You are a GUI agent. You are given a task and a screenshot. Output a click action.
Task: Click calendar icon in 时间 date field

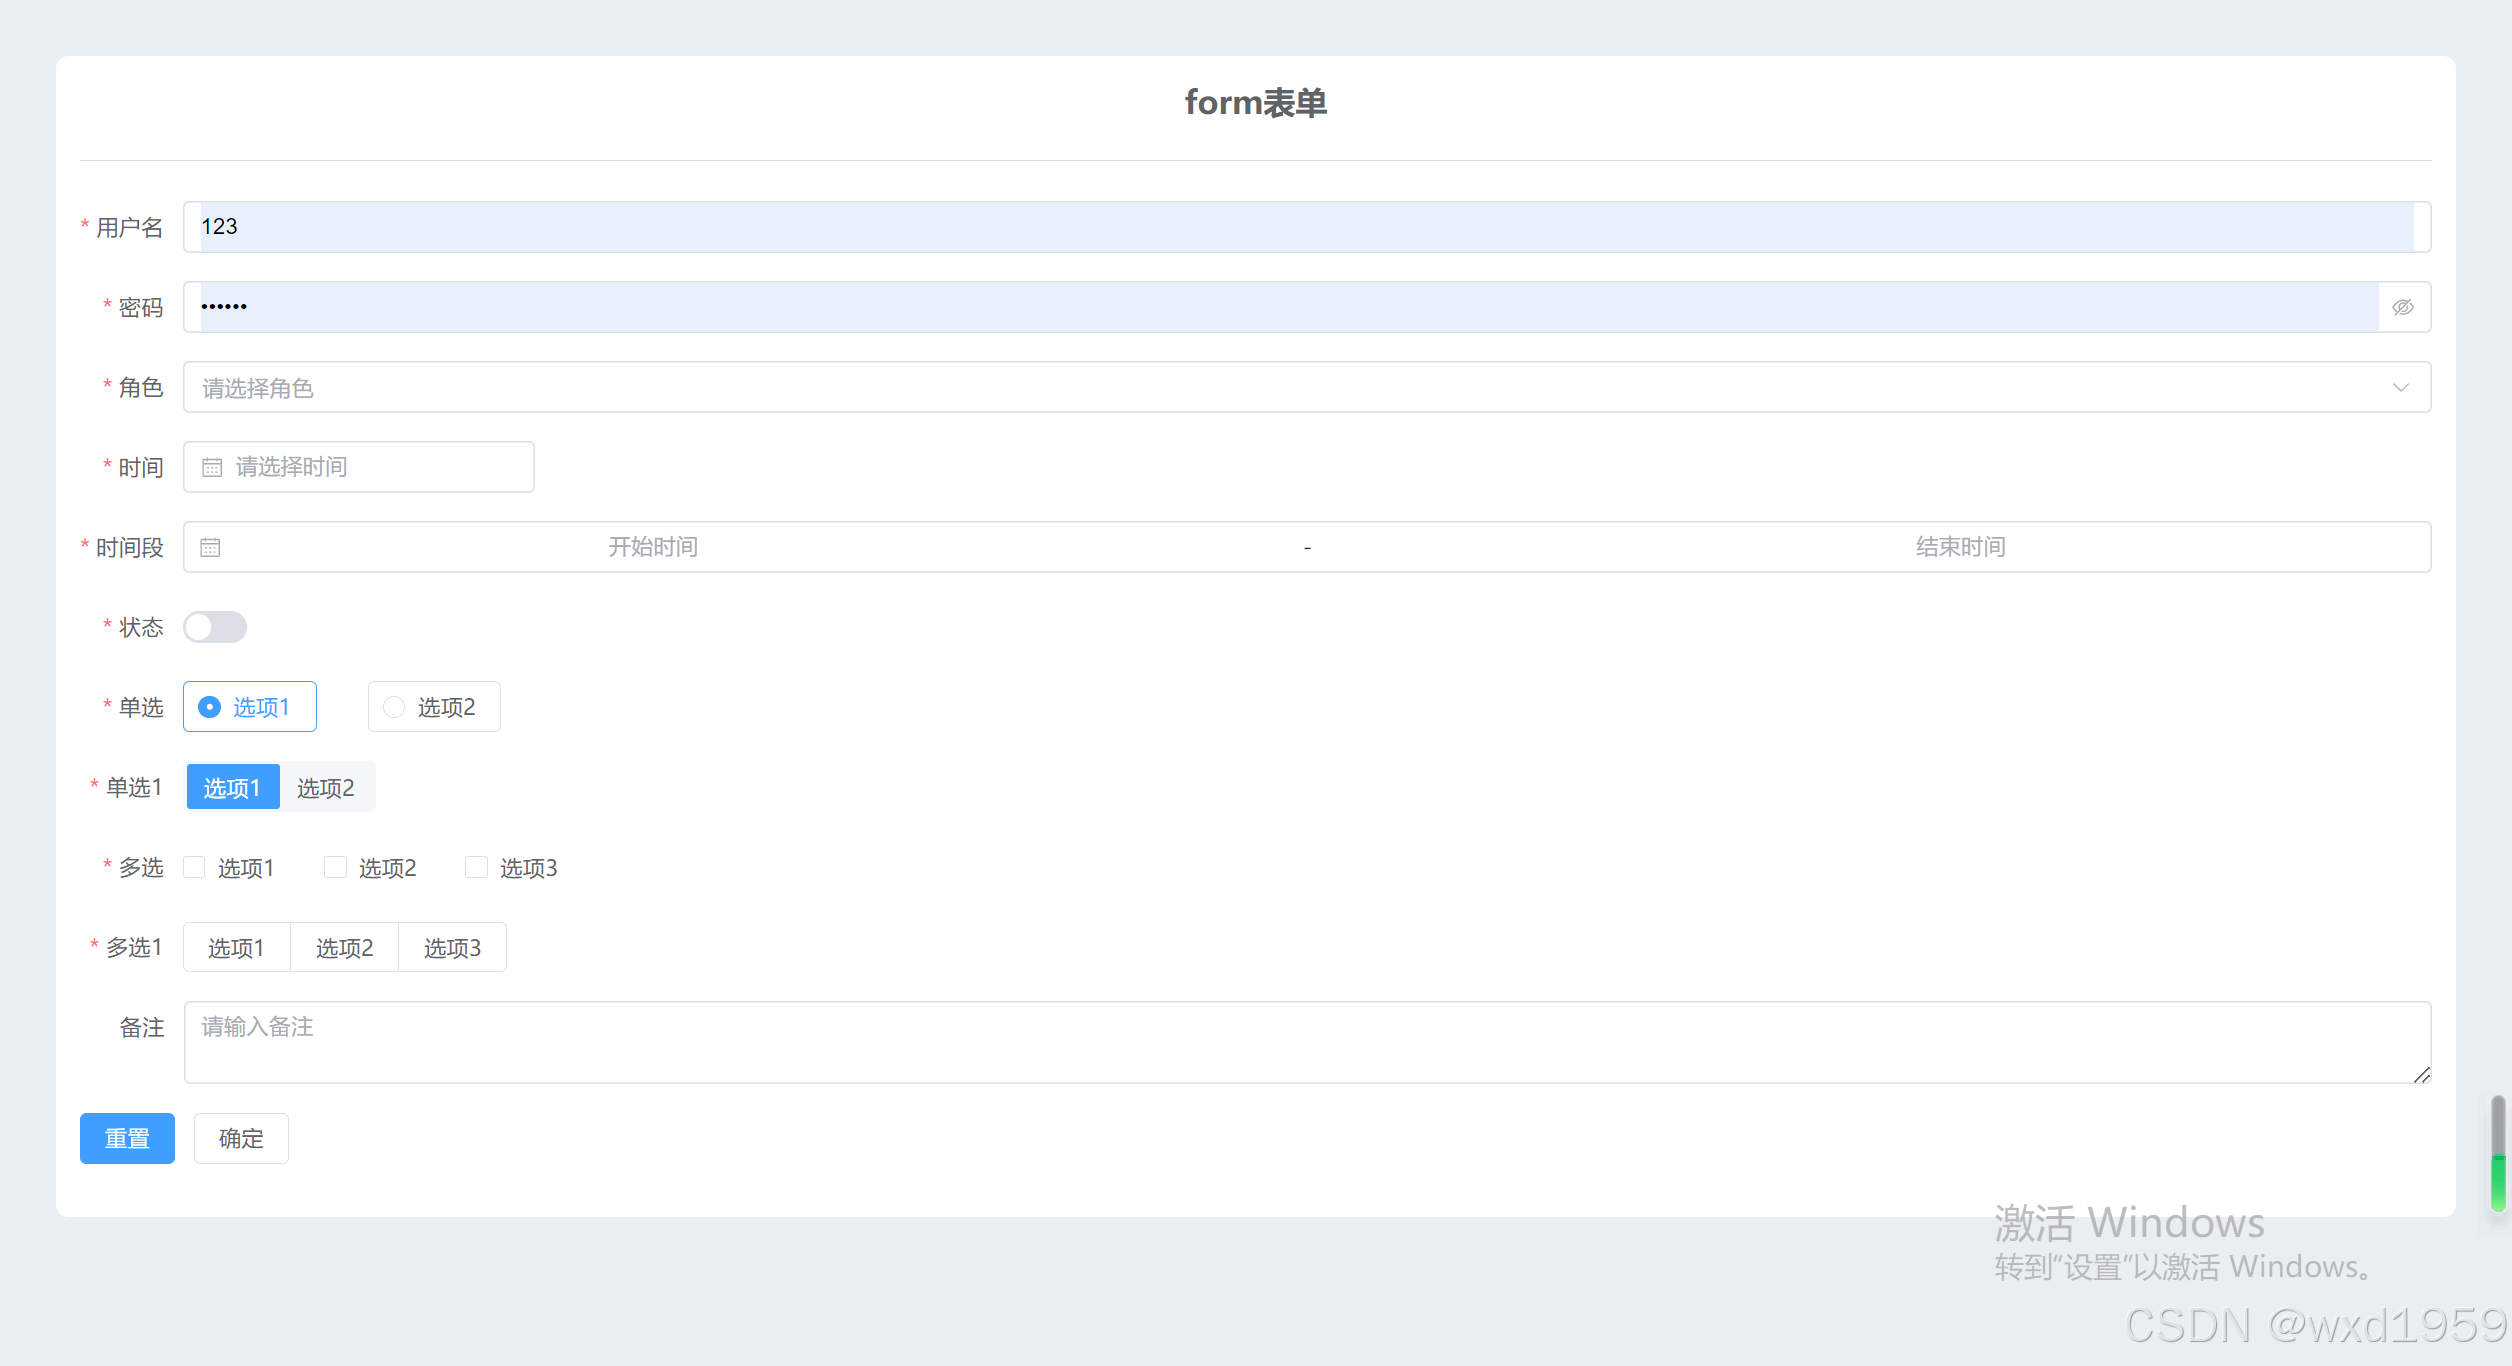[212, 467]
